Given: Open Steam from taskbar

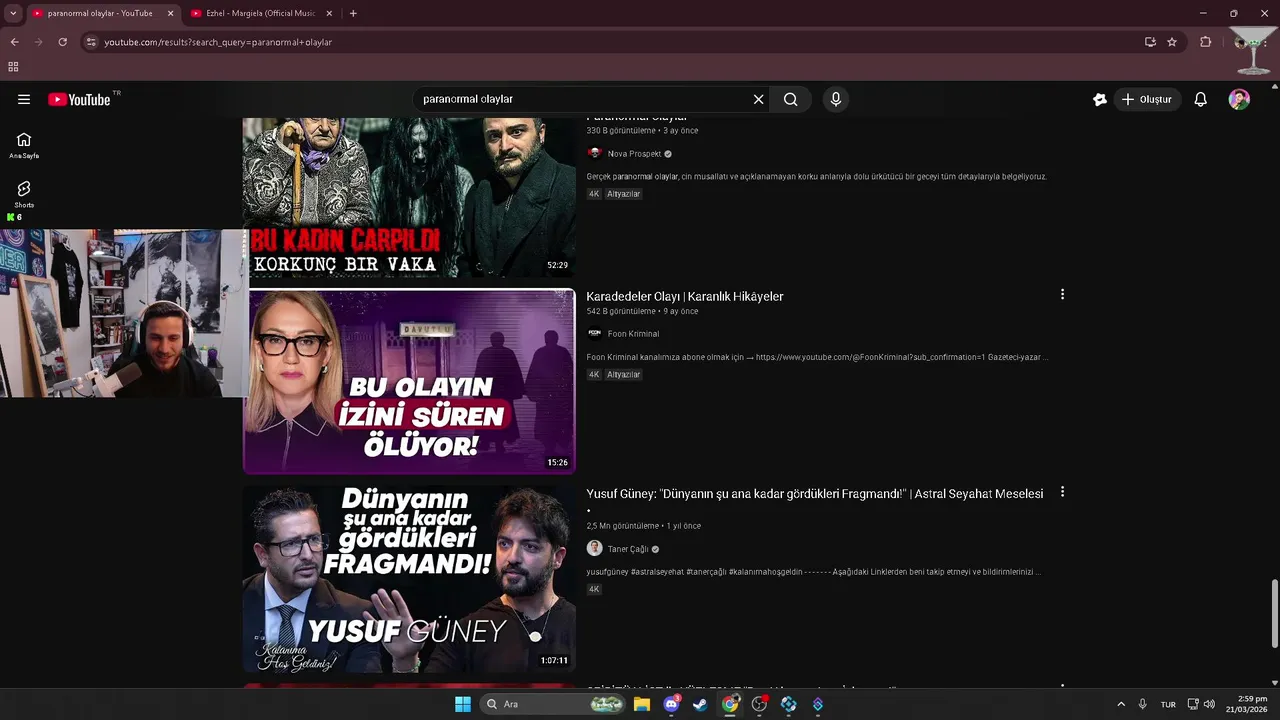Looking at the screenshot, I should tap(700, 704).
